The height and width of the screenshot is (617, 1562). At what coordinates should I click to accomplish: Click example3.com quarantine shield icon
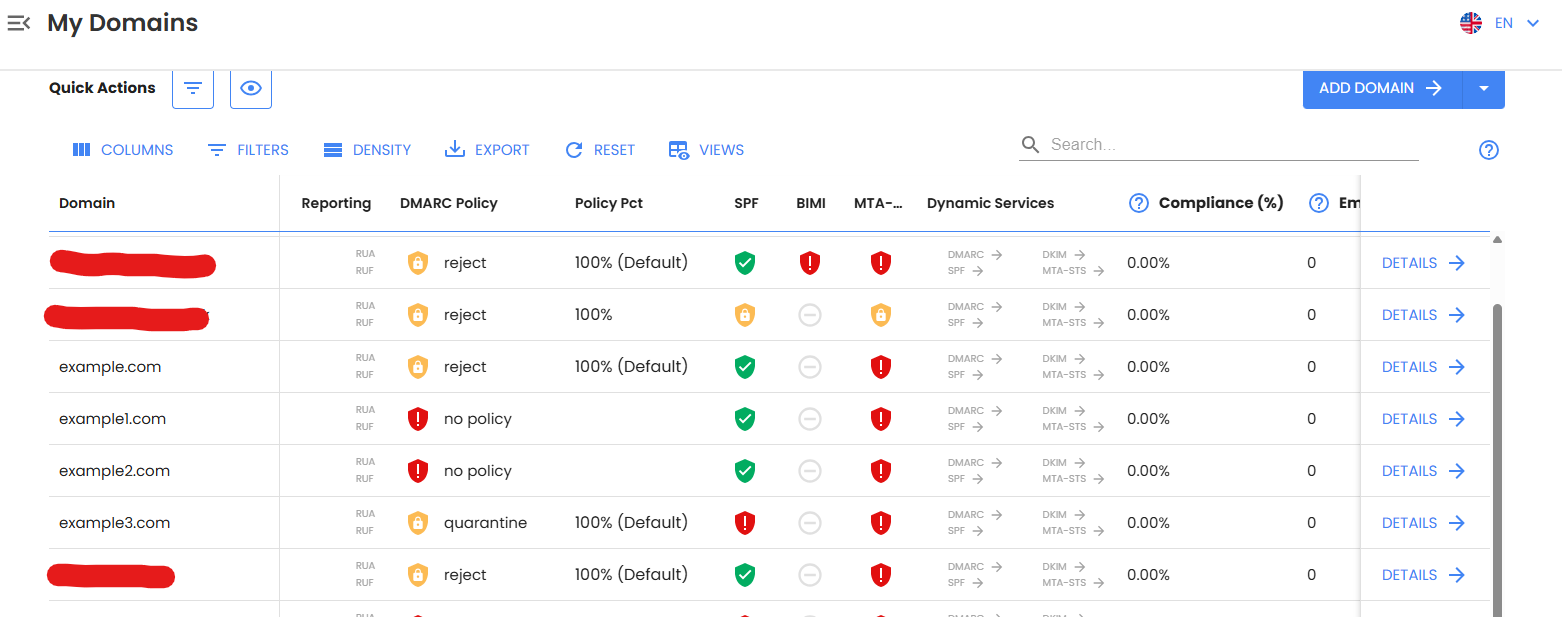418,523
